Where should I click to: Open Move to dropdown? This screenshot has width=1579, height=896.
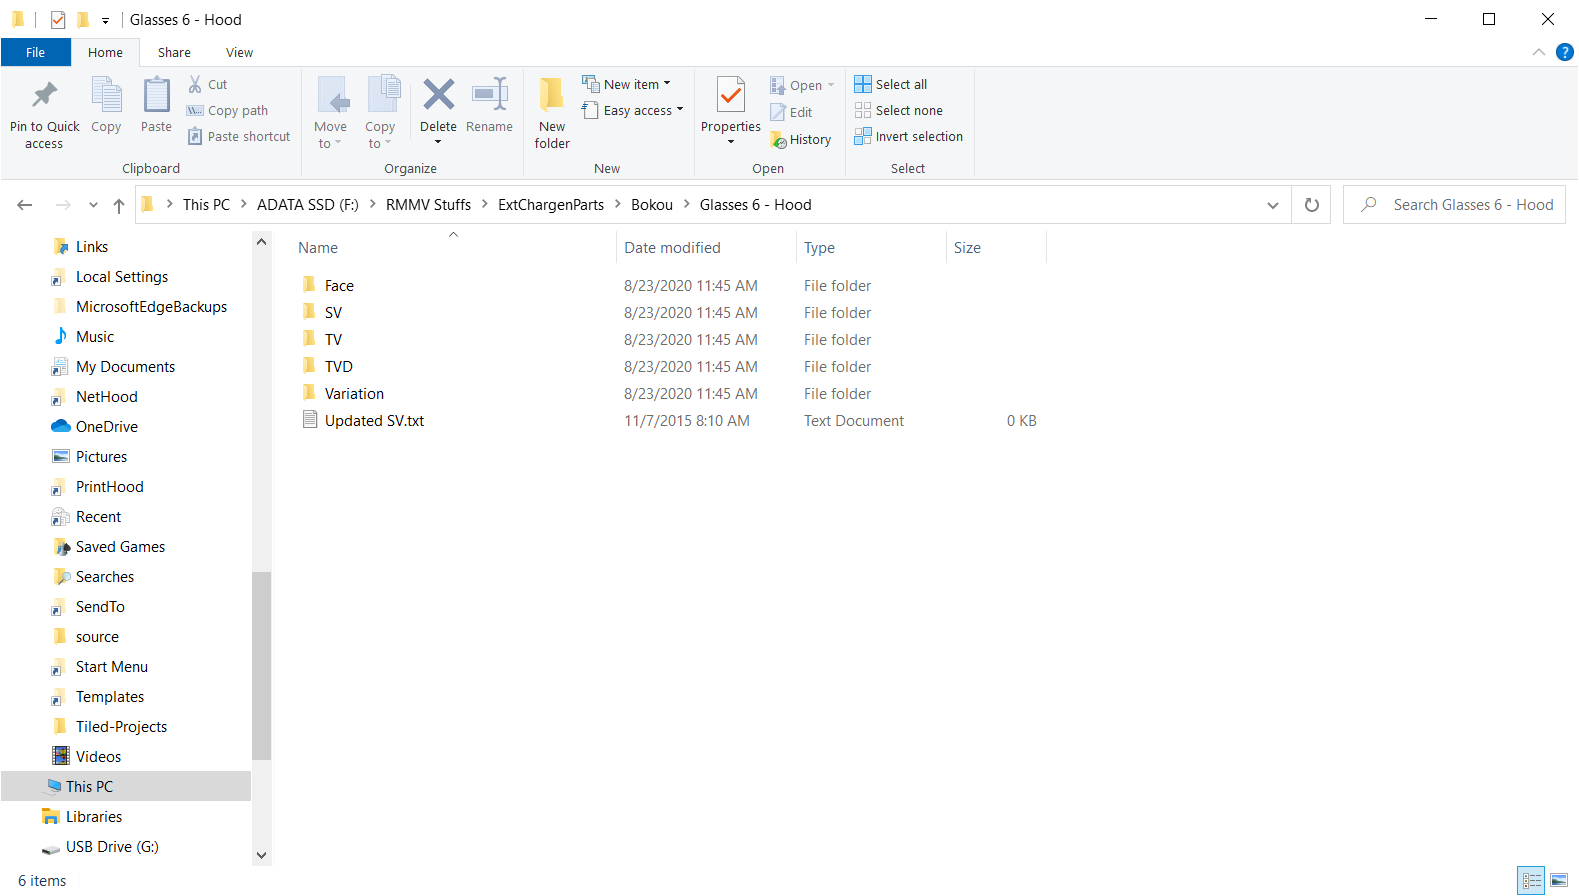point(330,112)
